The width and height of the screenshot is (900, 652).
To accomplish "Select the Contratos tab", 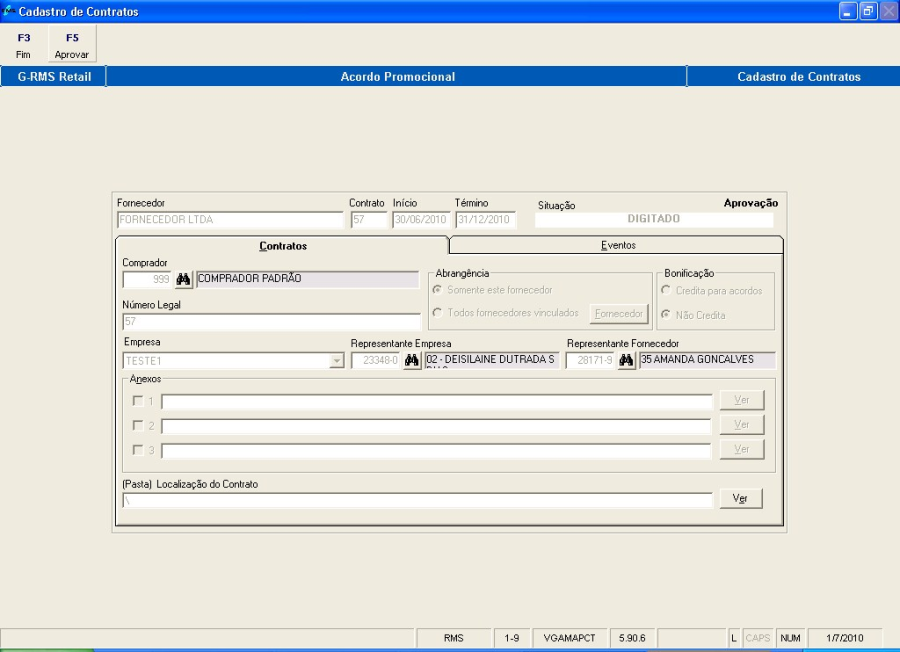I will (x=283, y=245).
